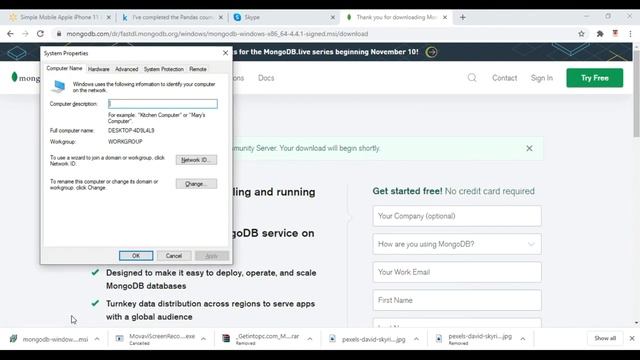Switch to Computer Name tab
Screen dimensions: 640x360
tap(64, 69)
